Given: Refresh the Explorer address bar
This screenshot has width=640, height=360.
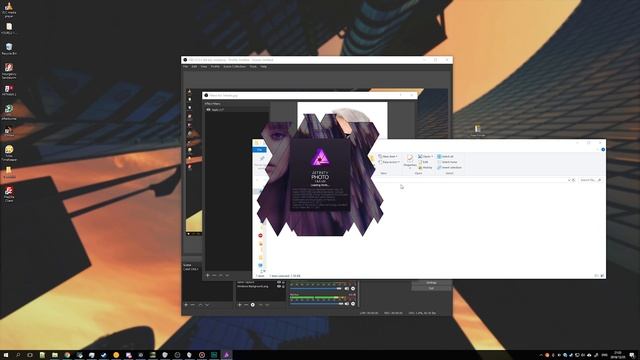Looking at the screenshot, I should pyautogui.click(x=573, y=180).
